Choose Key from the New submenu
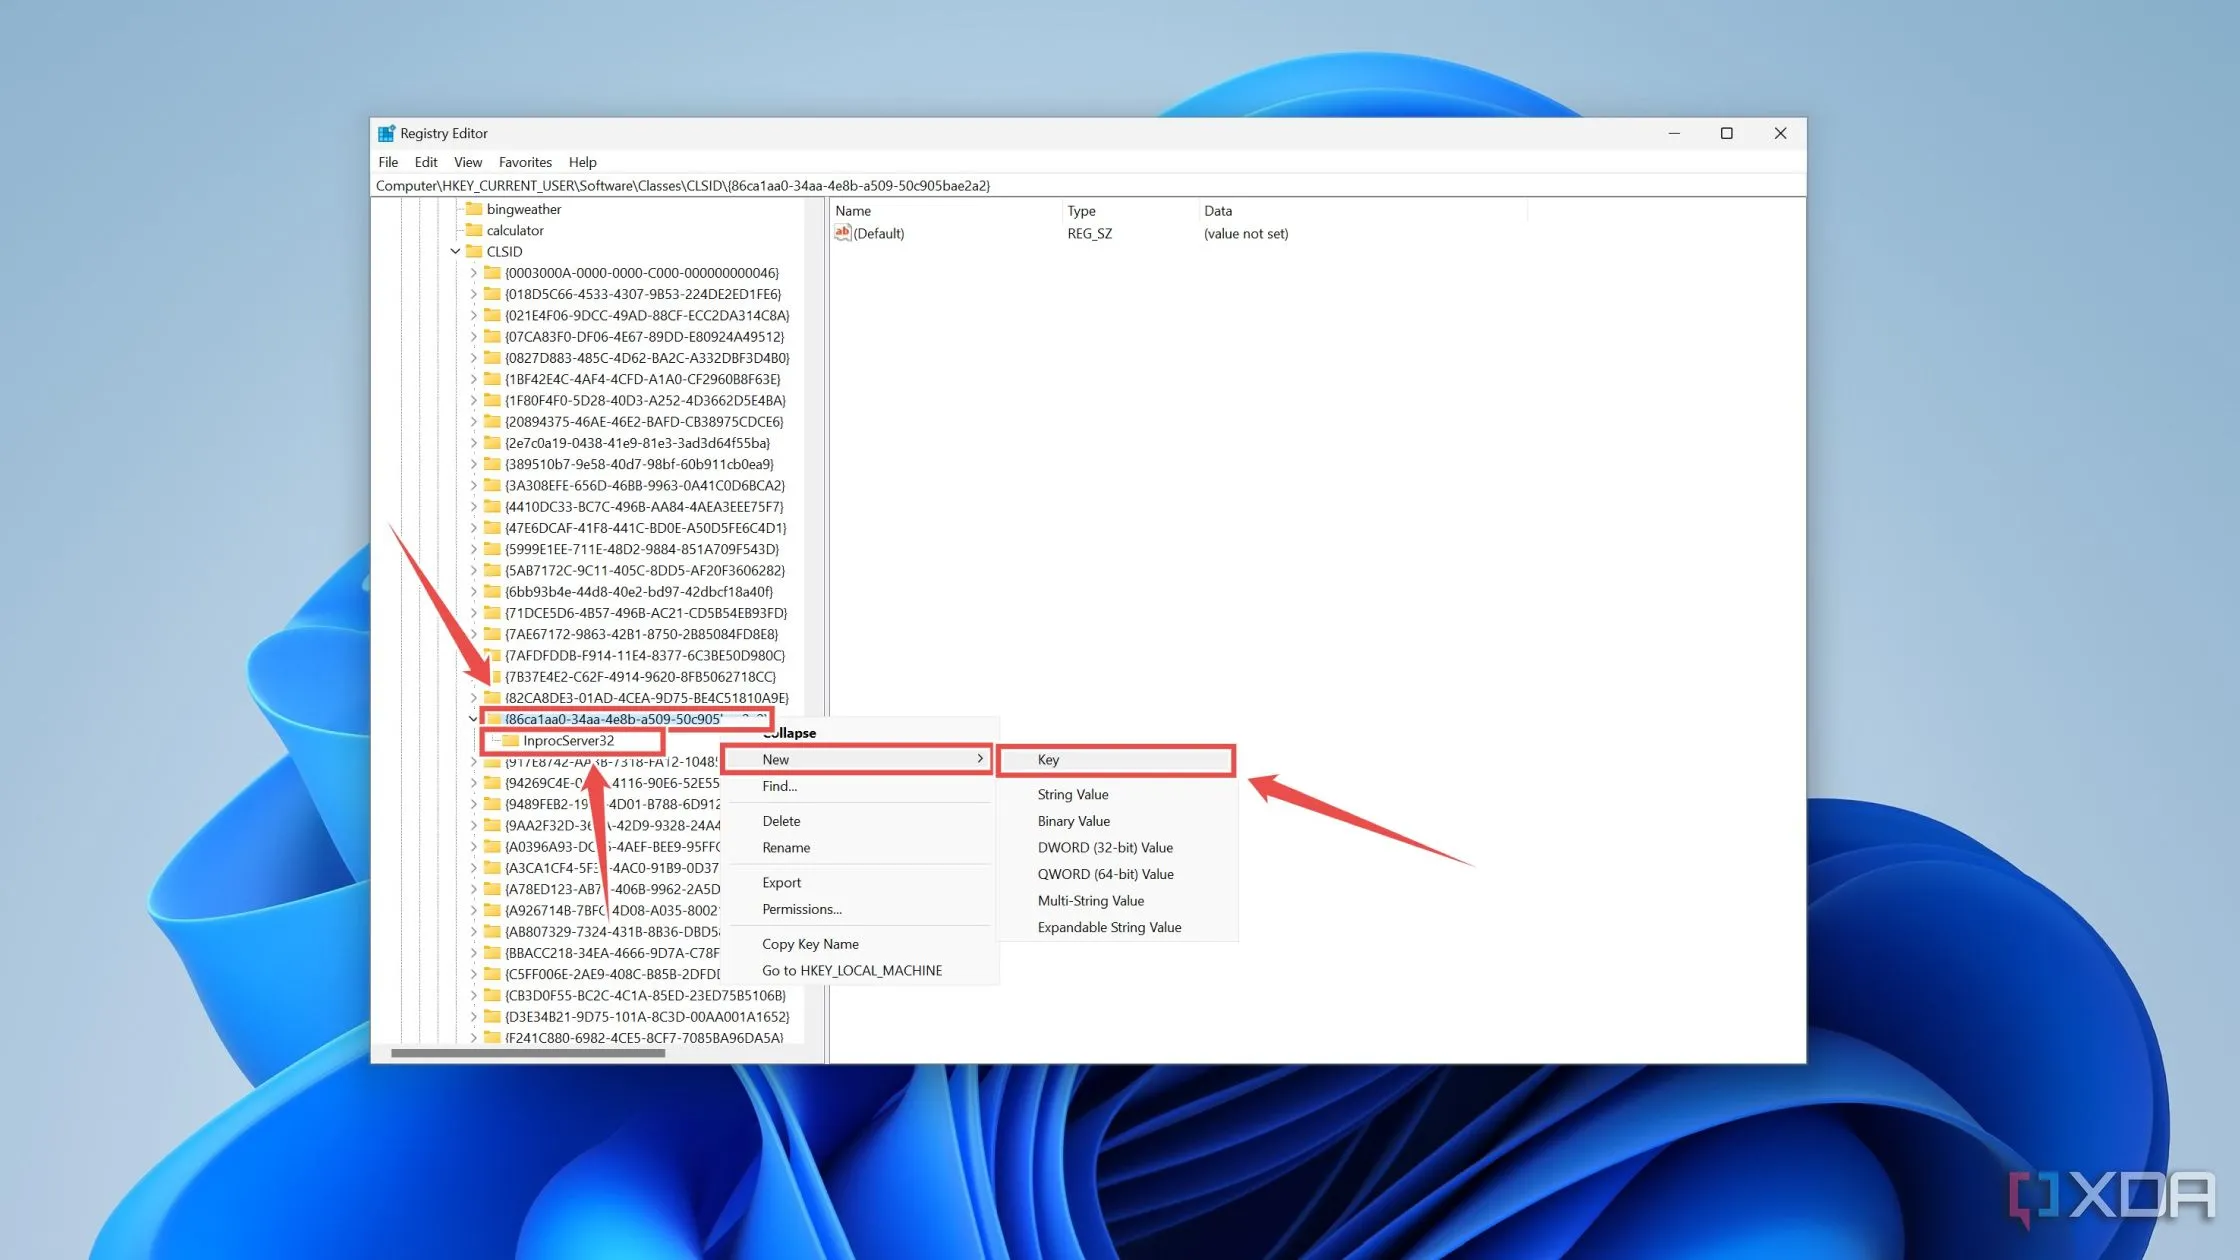 coord(1048,760)
